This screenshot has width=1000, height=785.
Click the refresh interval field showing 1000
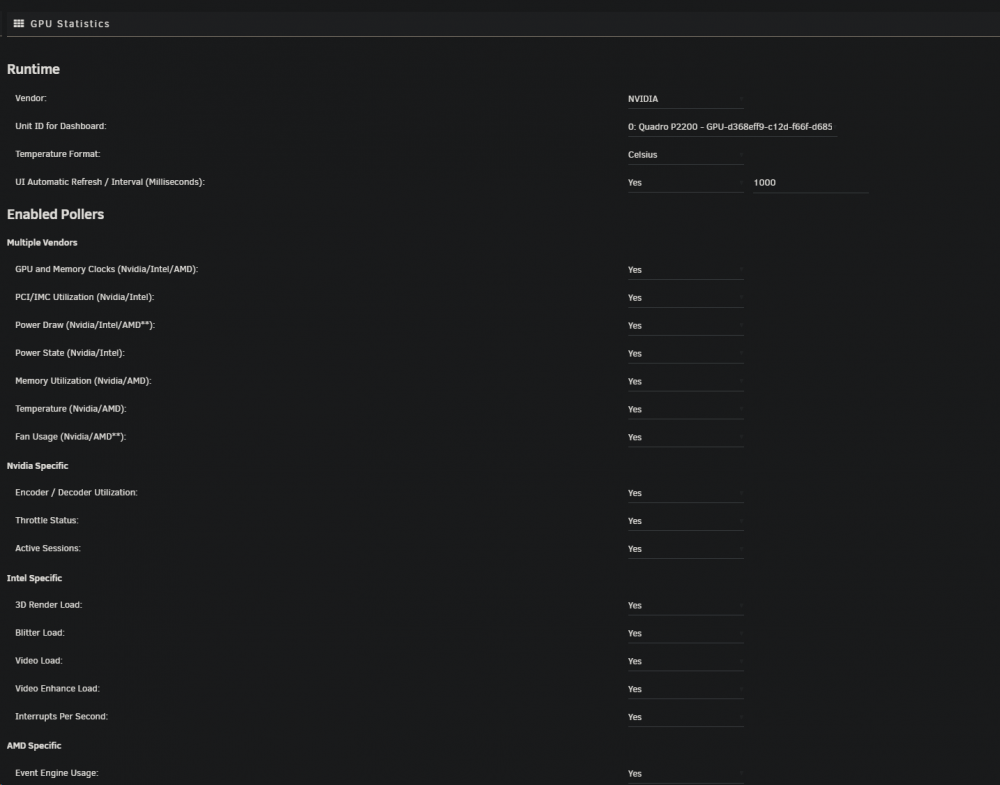[811, 183]
